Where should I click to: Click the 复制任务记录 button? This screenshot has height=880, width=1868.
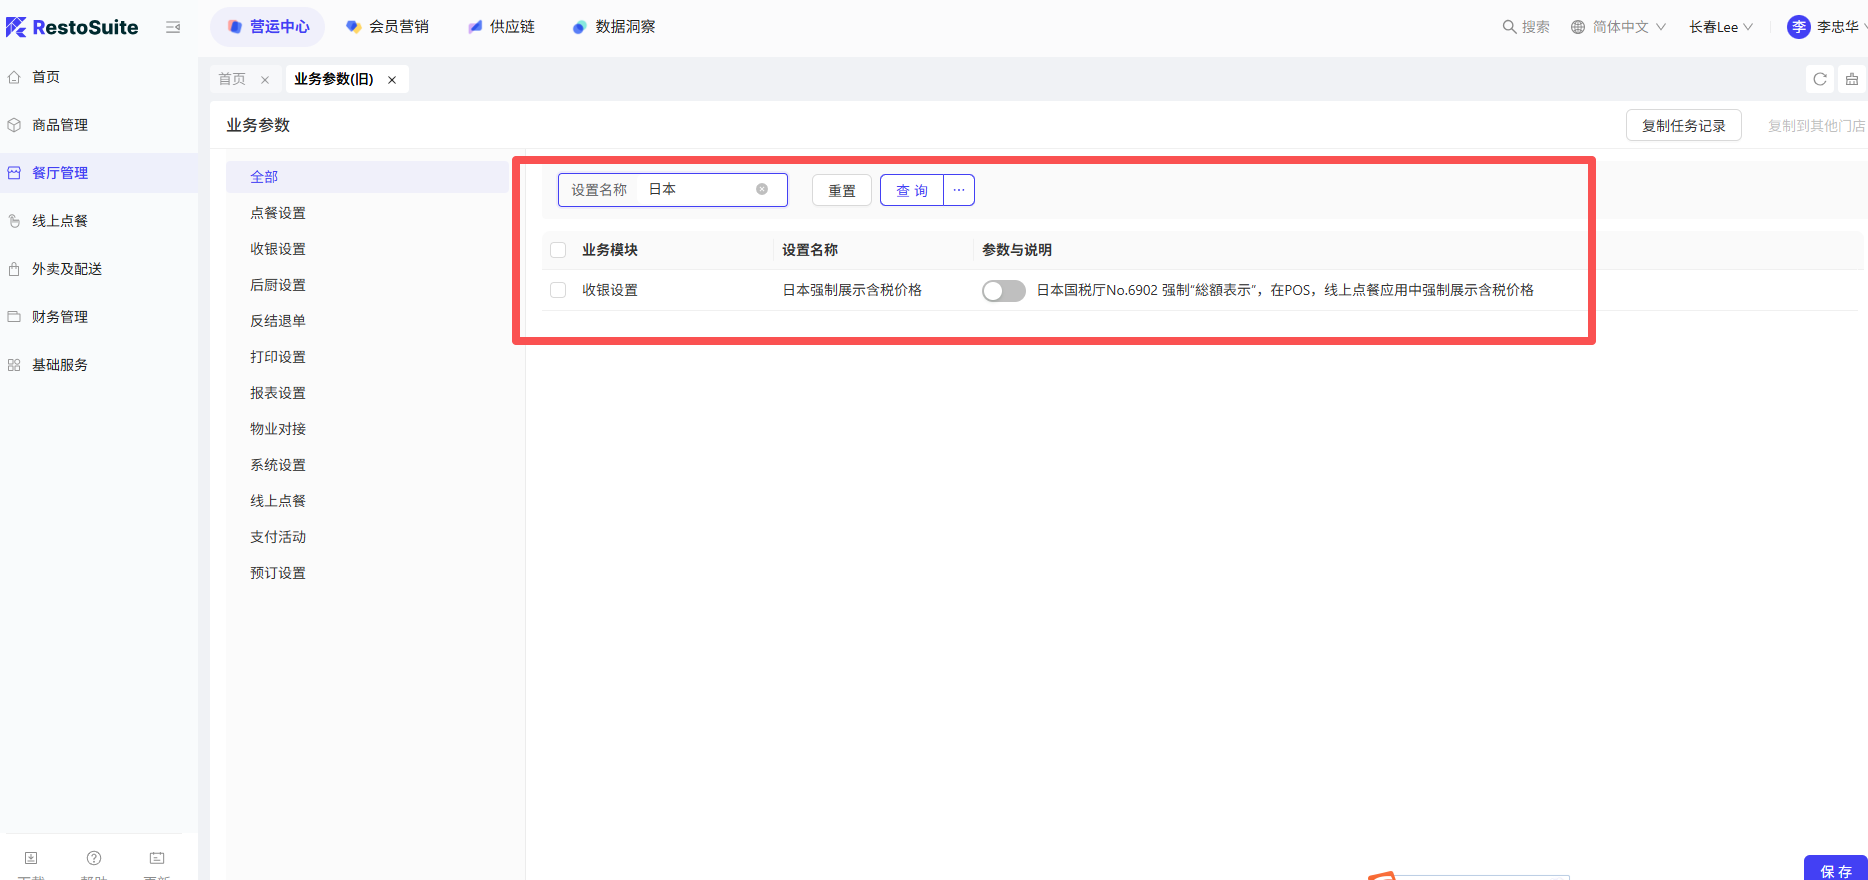click(x=1683, y=126)
